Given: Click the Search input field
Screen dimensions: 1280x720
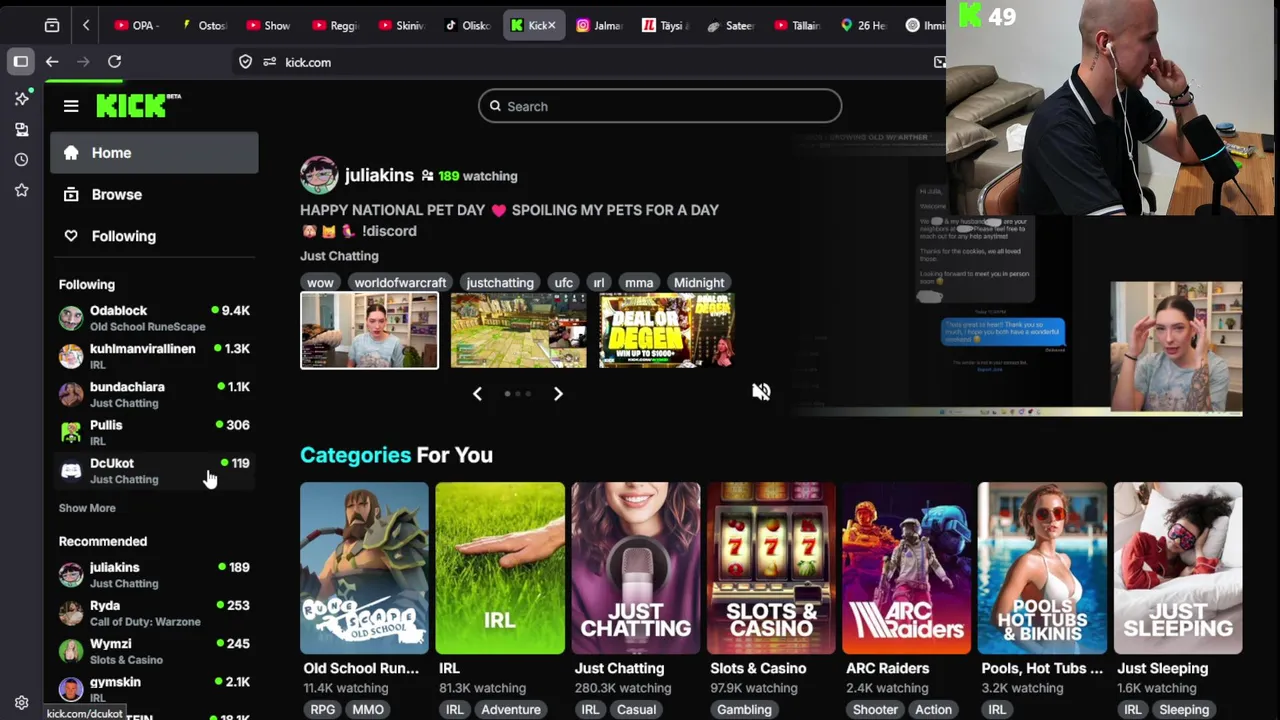Looking at the screenshot, I should [x=660, y=106].
